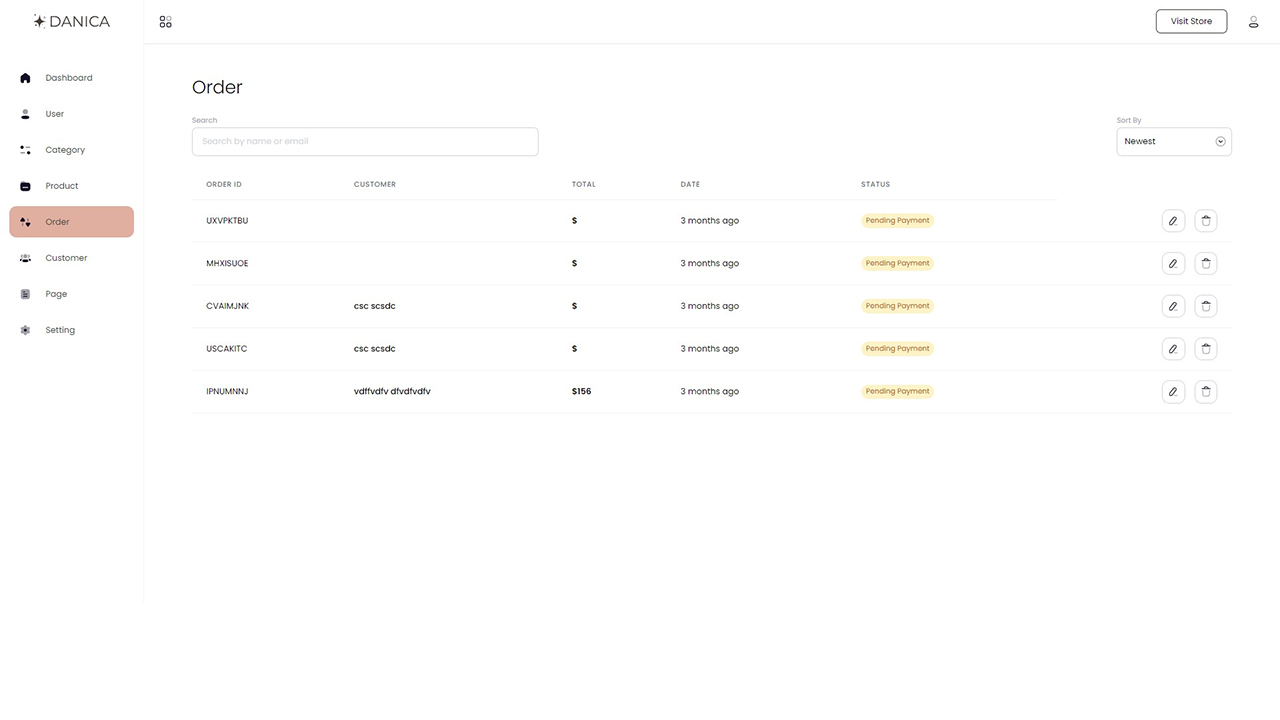Click the Customer sidebar icon
The height and width of the screenshot is (720, 1280).
(x=25, y=258)
